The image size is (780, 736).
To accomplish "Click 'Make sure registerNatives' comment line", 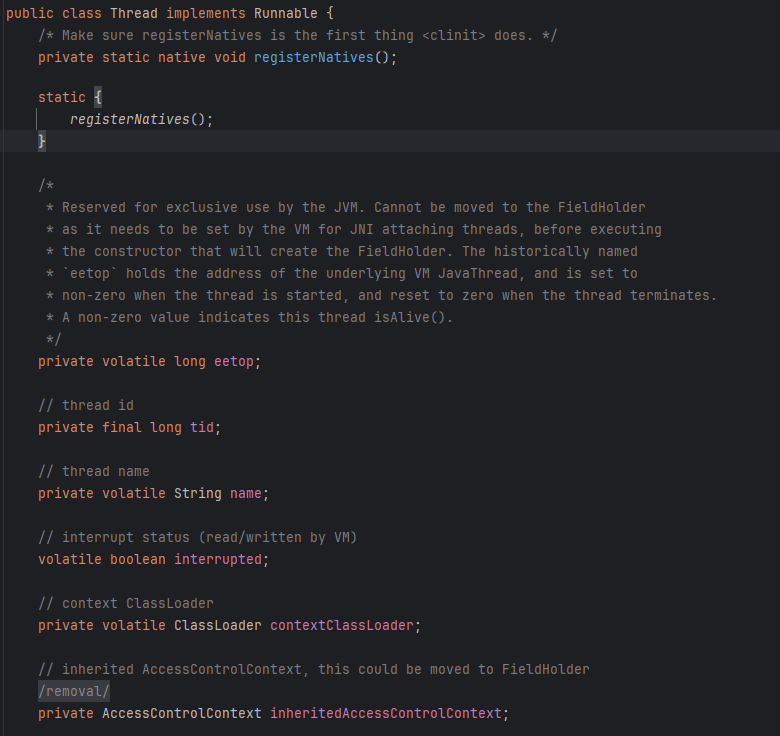I will [x=297, y=36].
